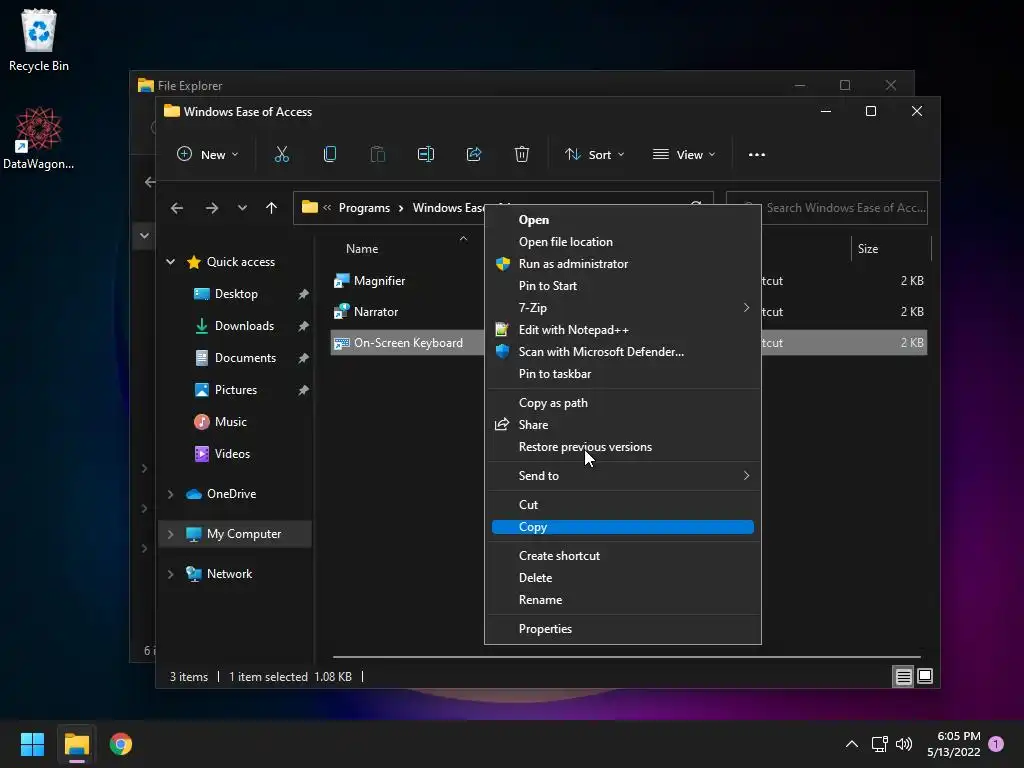This screenshot has width=1024, height=768.
Task: Choose Restore previous versions
Action: [623, 447]
